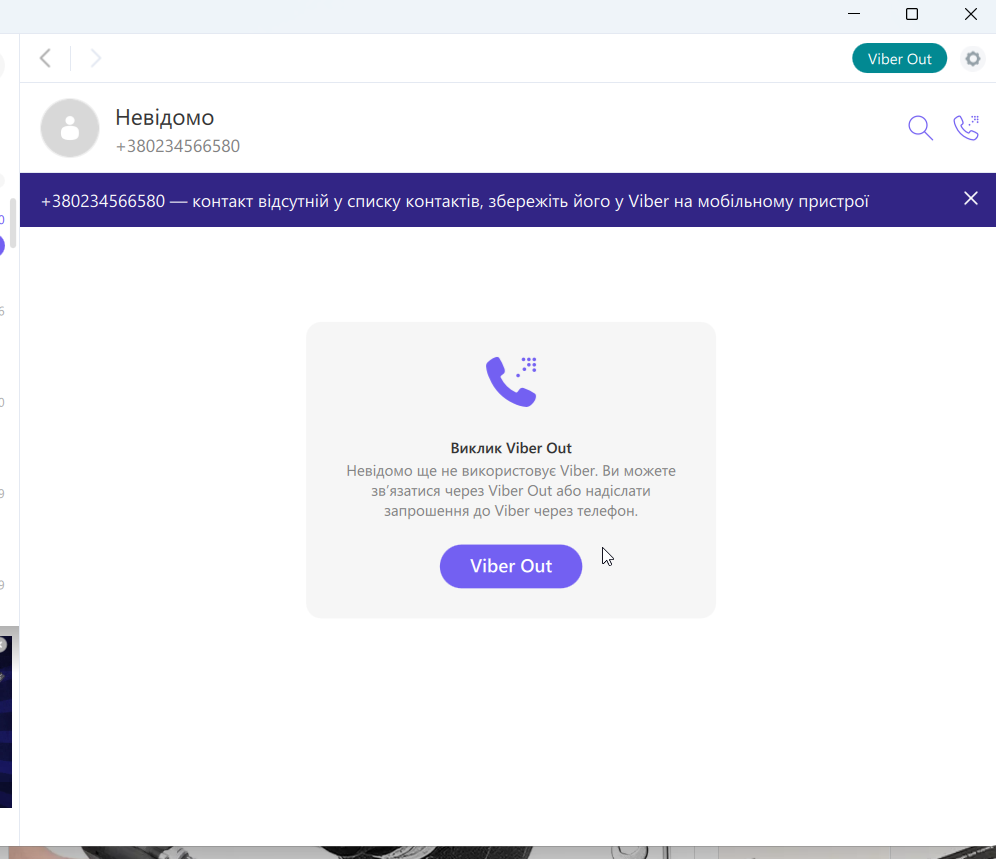
Task: Click the purple Viber Out button in the card
Action: pyautogui.click(x=511, y=566)
